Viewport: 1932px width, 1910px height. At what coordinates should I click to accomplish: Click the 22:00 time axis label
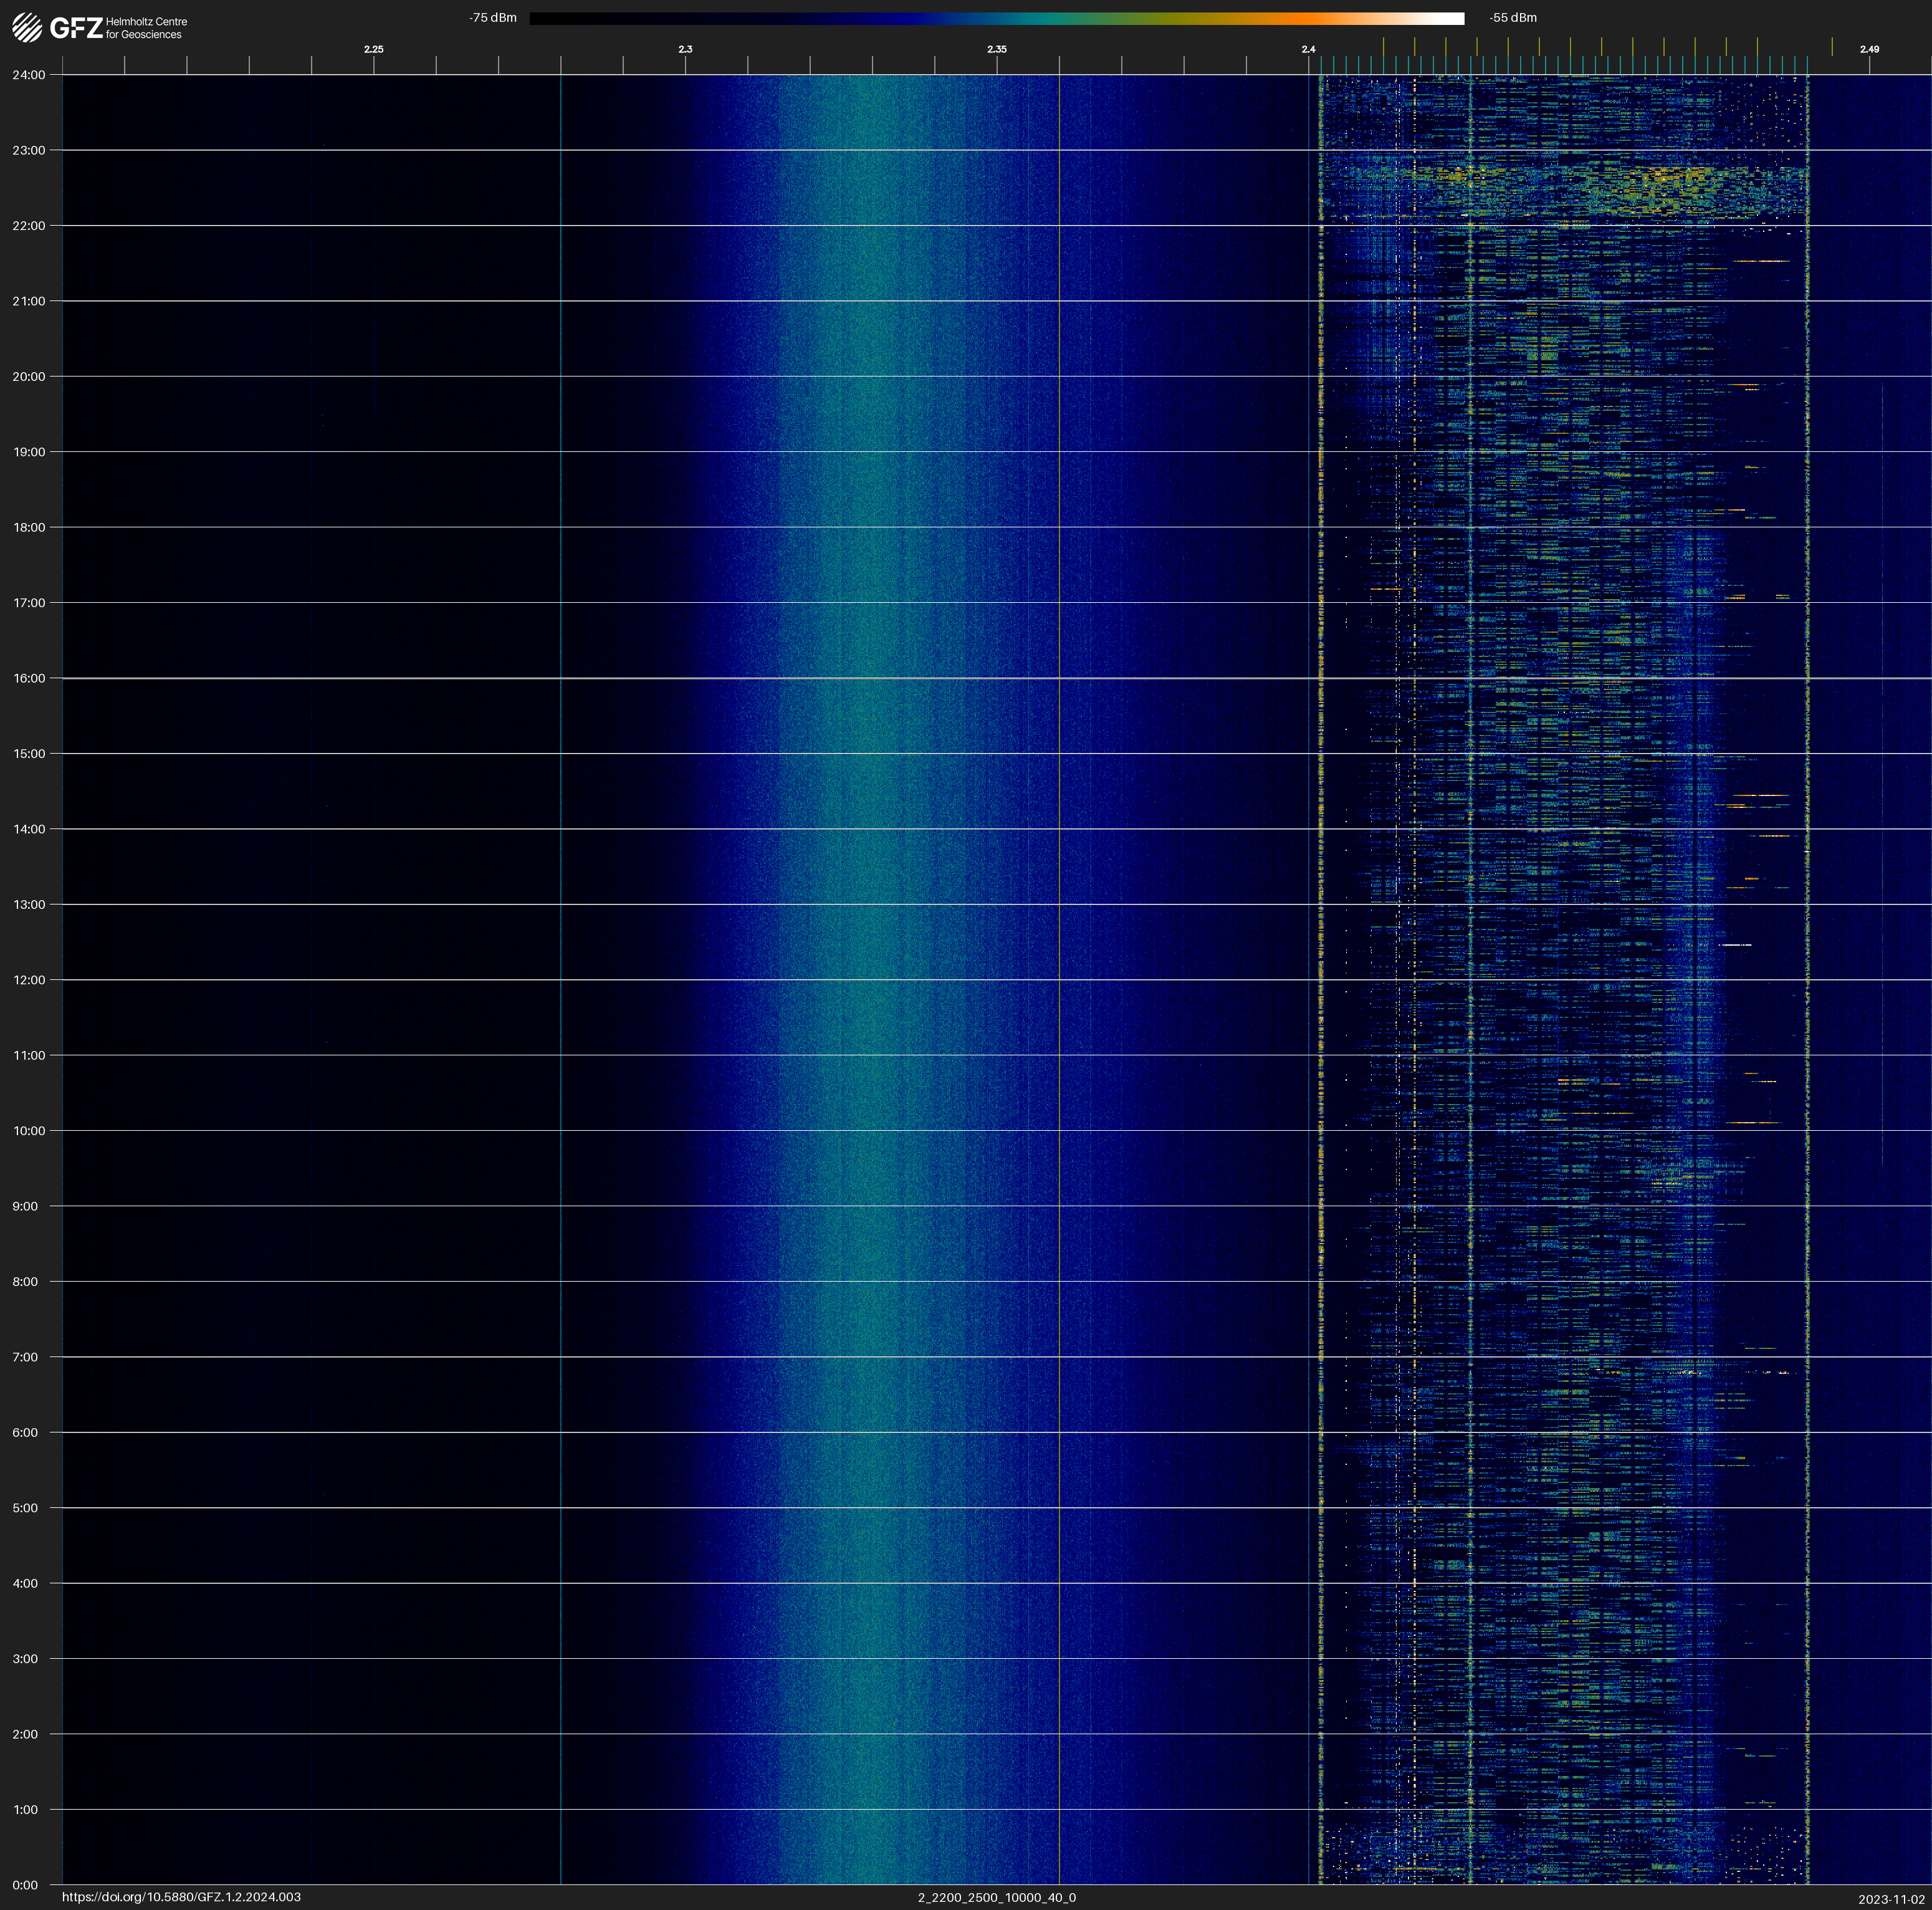pyautogui.click(x=28, y=226)
